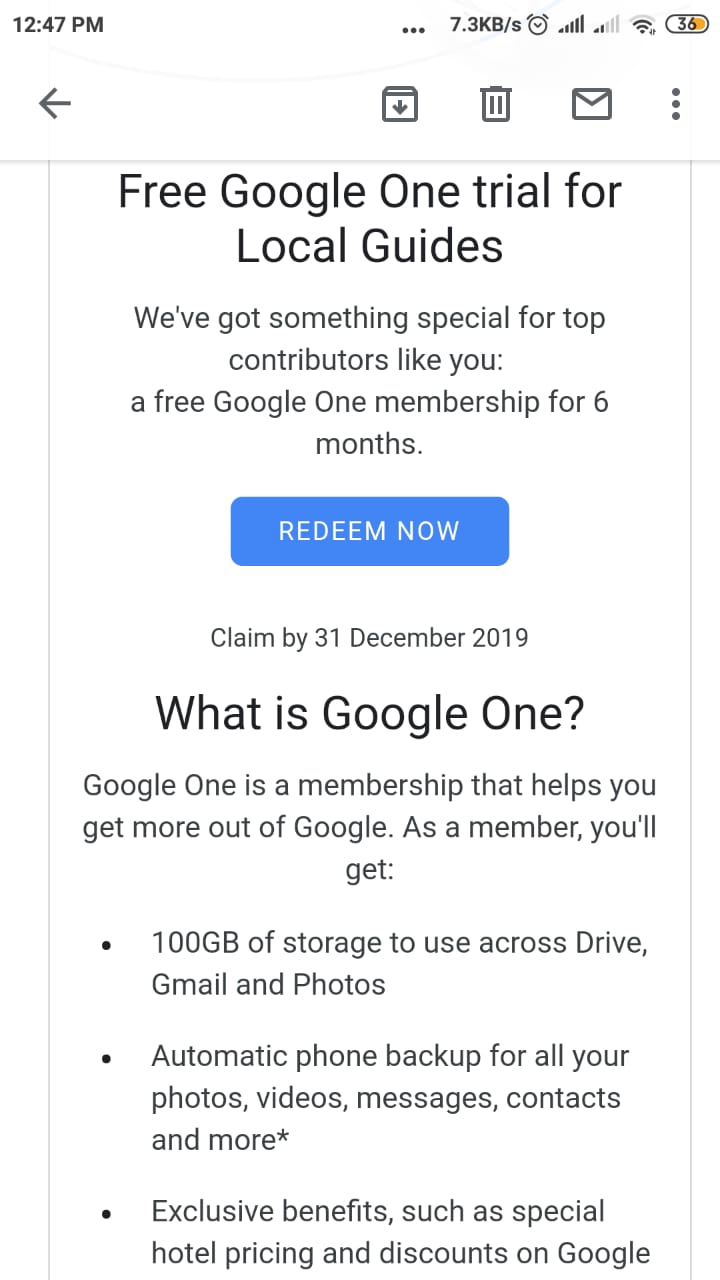Tap the "We've got something special" paragraph
Viewport: 720px width, 1280px height.
[x=369, y=381]
